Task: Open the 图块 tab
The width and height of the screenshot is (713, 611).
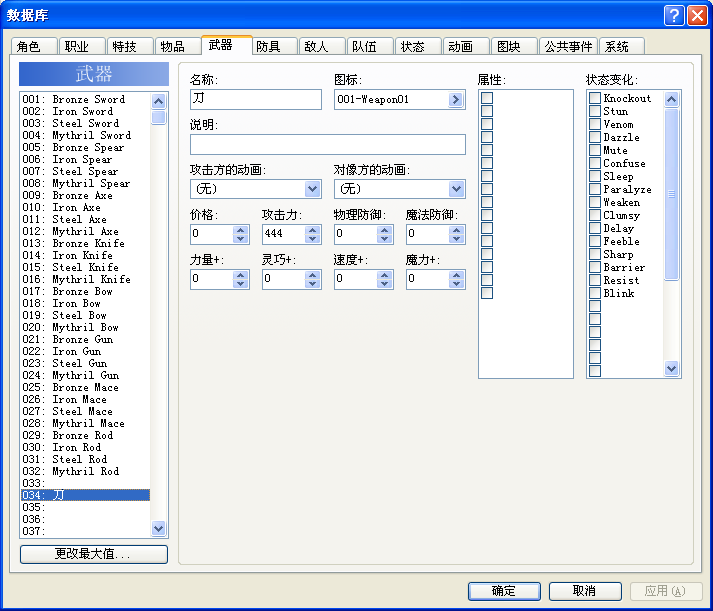Action: (514, 46)
